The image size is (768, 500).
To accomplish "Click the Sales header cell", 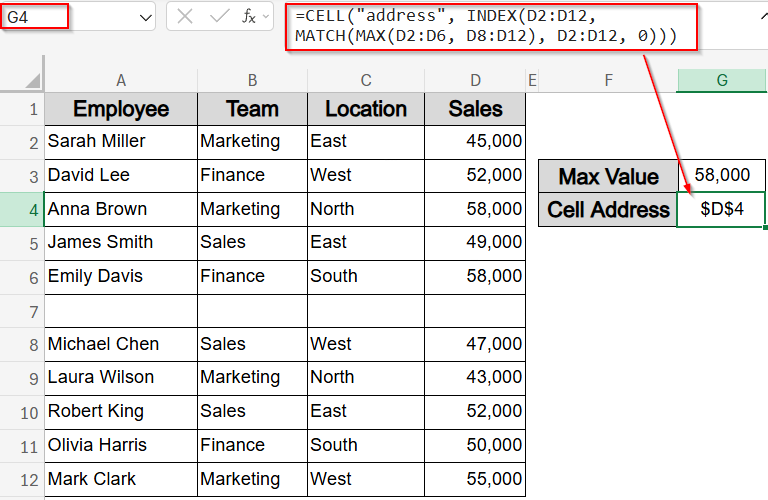I will [475, 109].
